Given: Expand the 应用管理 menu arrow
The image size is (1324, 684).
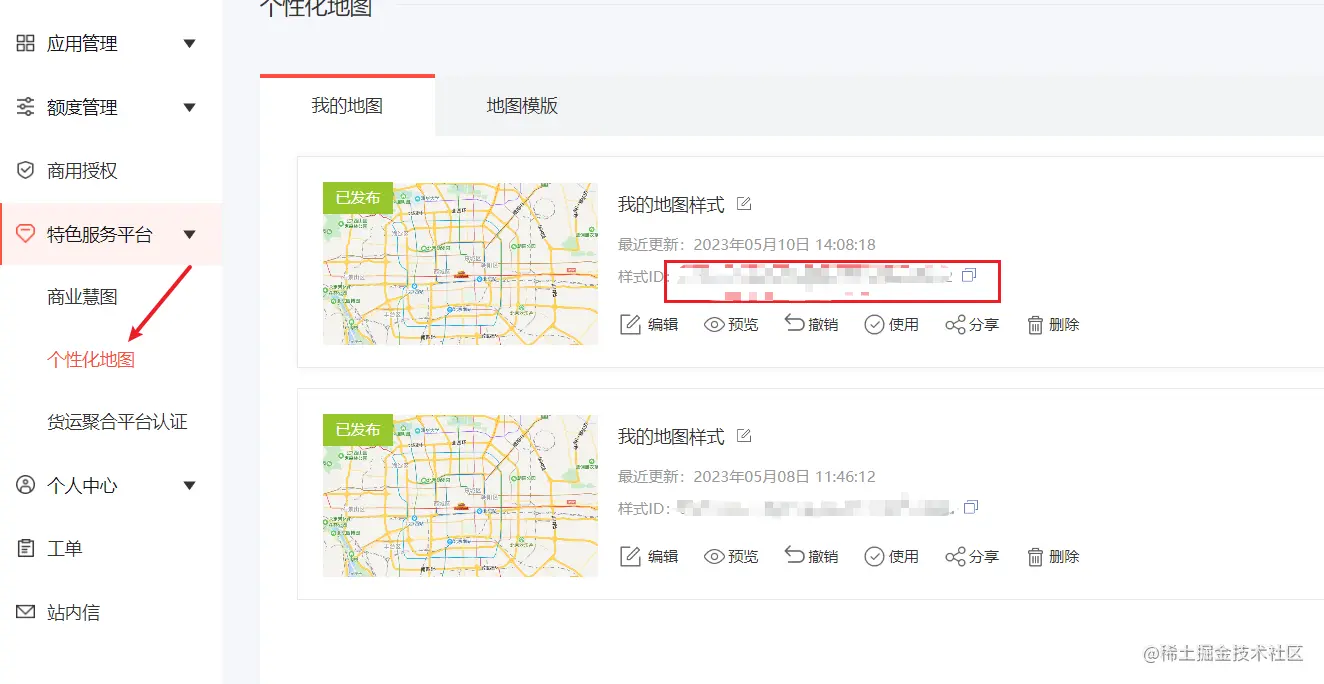Looking at the screenshot, I should pyautogui.click(x=189, y=44).
